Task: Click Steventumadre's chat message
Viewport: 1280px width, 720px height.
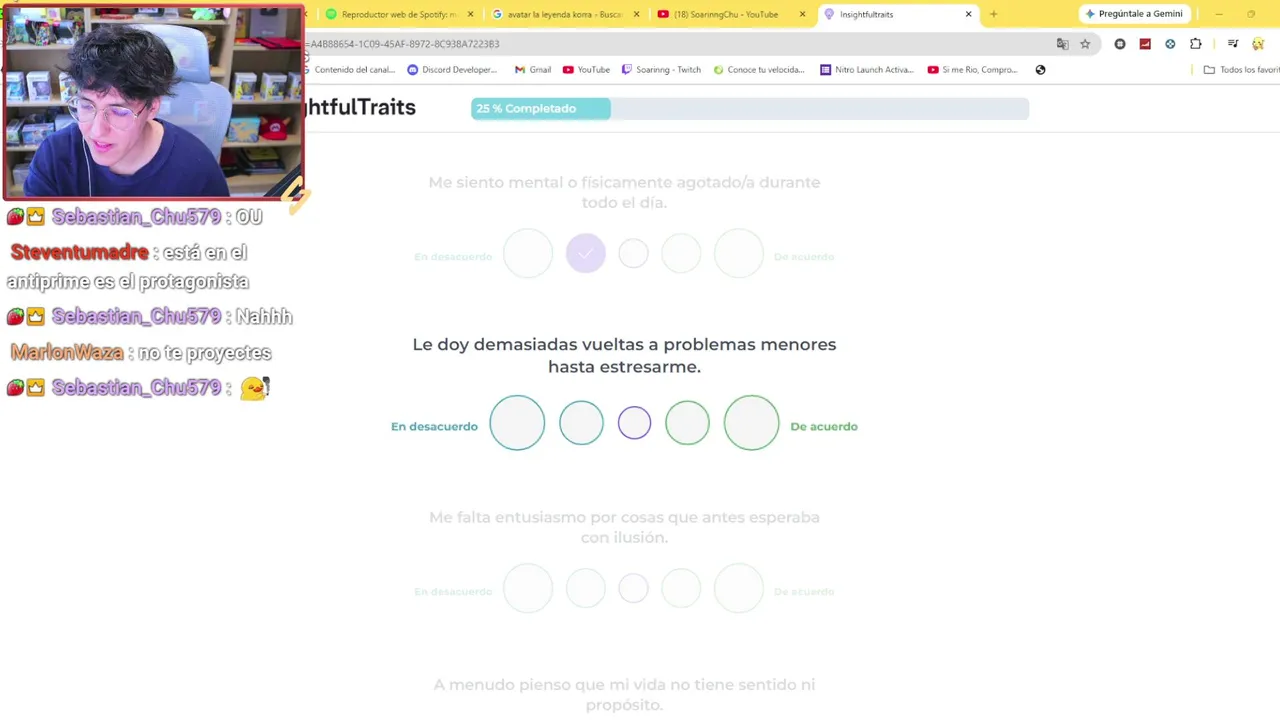Action: pyautogui.click(x=130, y=267)
